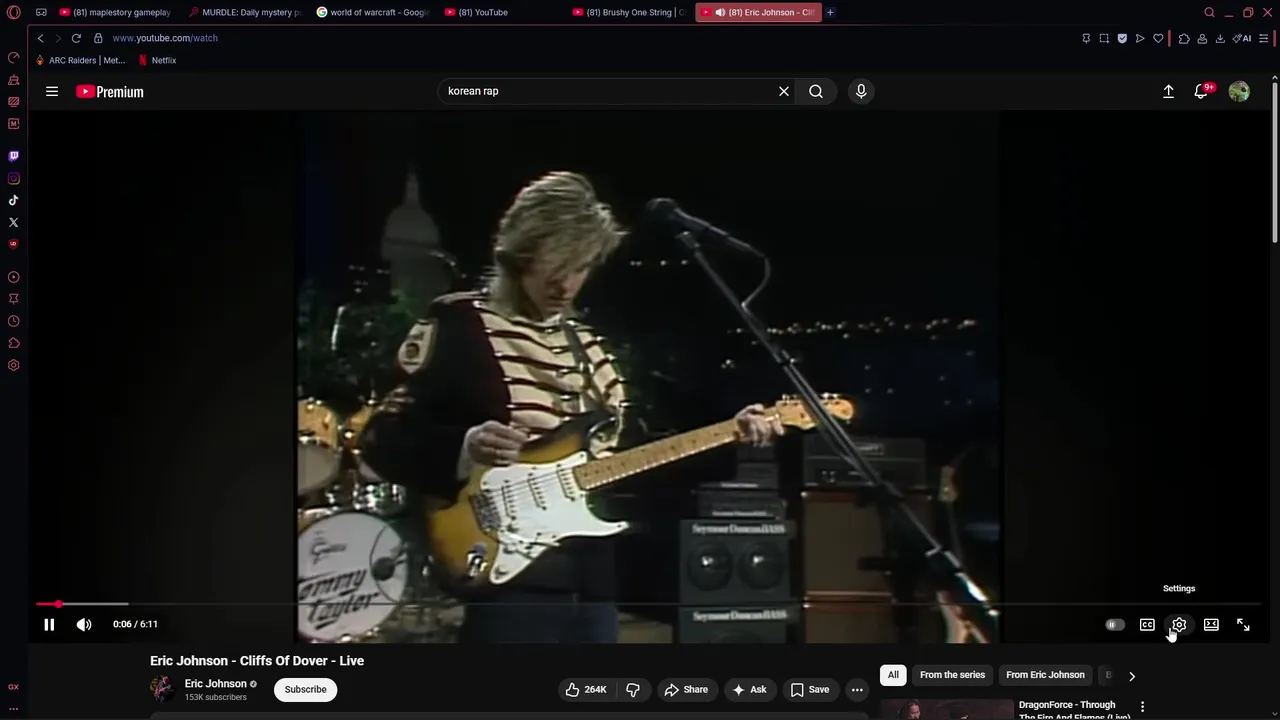Screen dimensions: 1280x720
Task: Click the korean rap search field
Action: pos(605,91)
